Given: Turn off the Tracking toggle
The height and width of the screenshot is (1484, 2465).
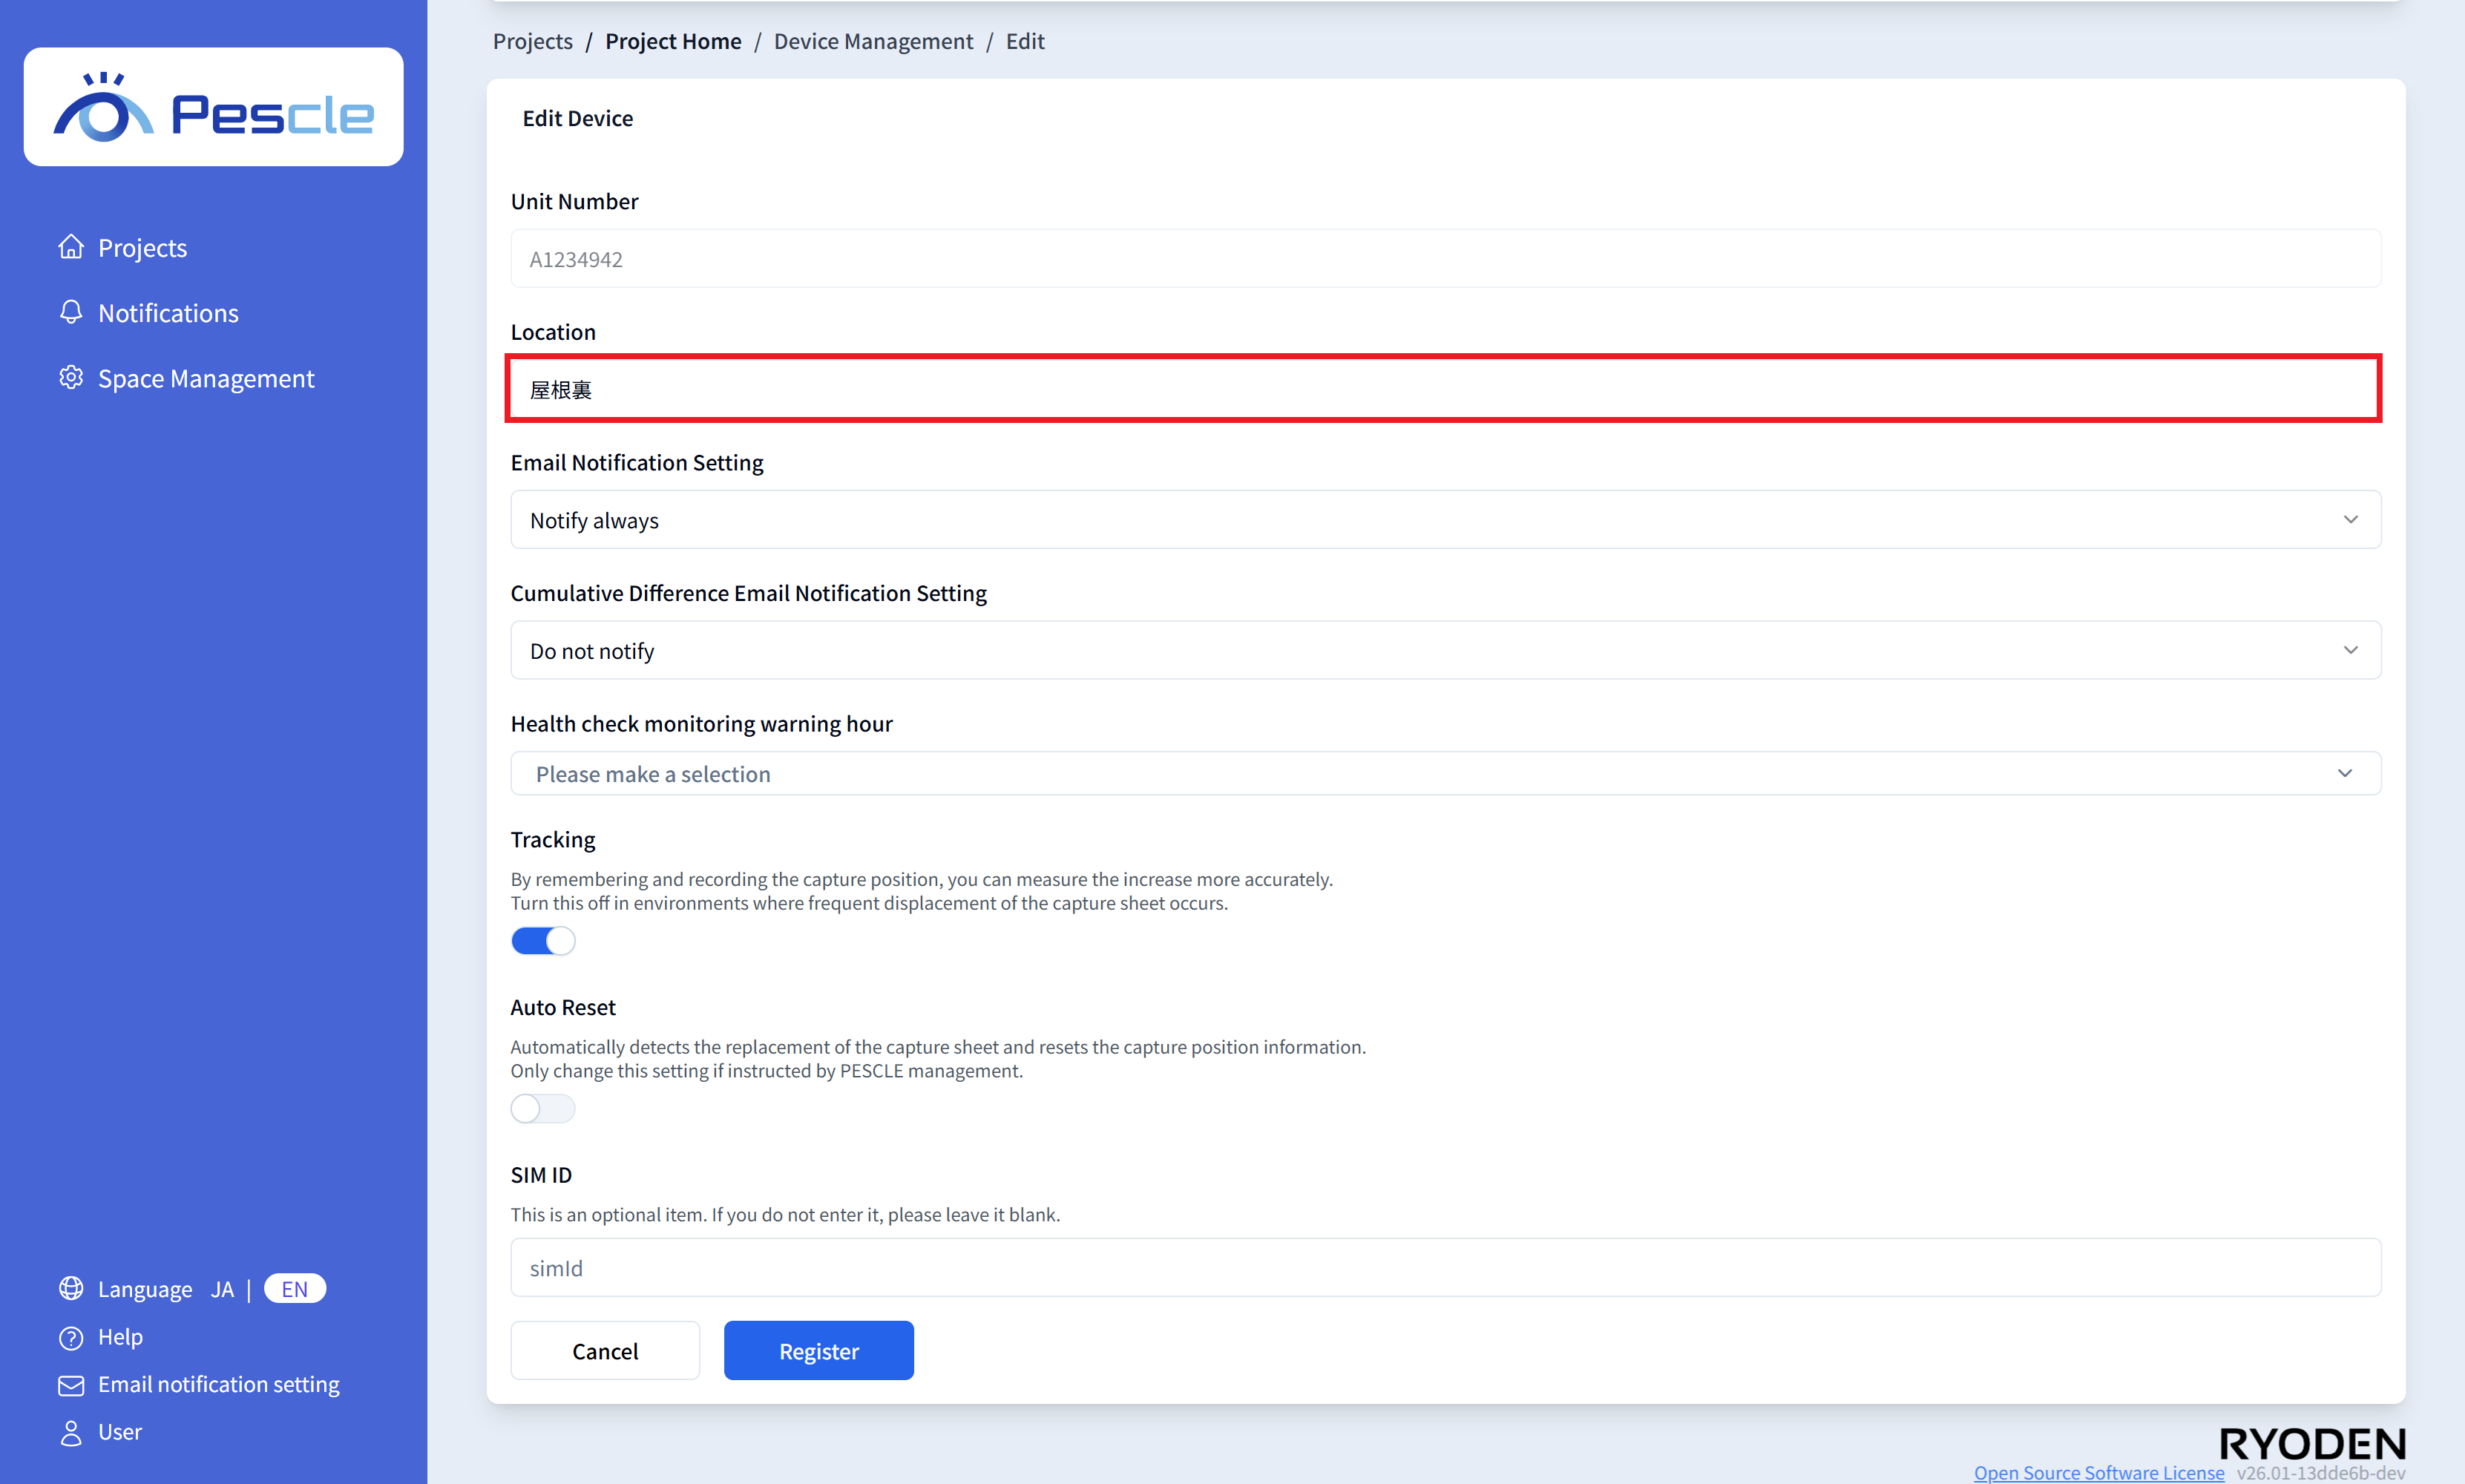Looking at the screenshot, I should [x=543, y=941].
